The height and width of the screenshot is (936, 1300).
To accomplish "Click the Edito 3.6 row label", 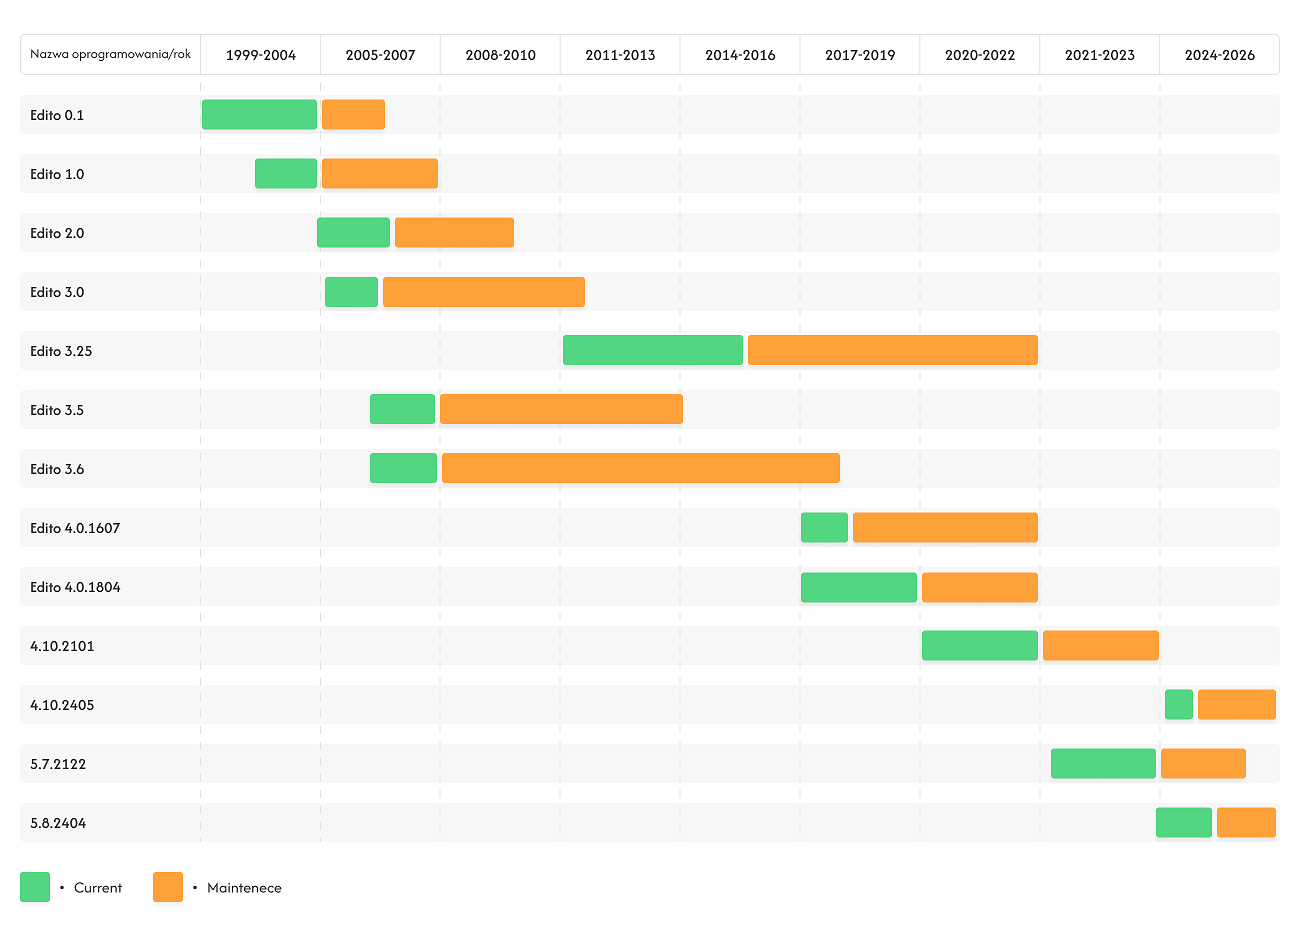I will pos(57,469).
